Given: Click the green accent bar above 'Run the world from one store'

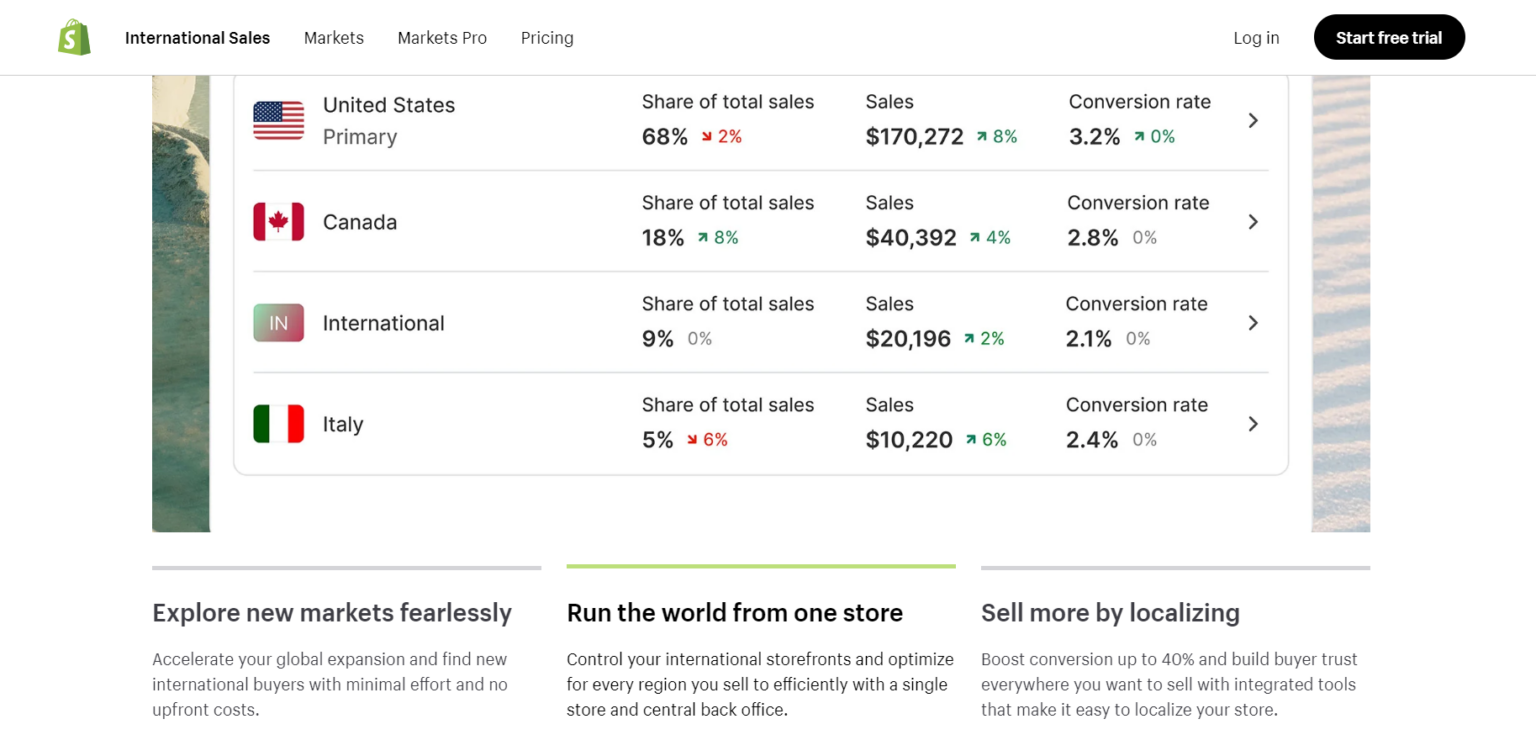Looking at the screenshot, I should point(761,564).
